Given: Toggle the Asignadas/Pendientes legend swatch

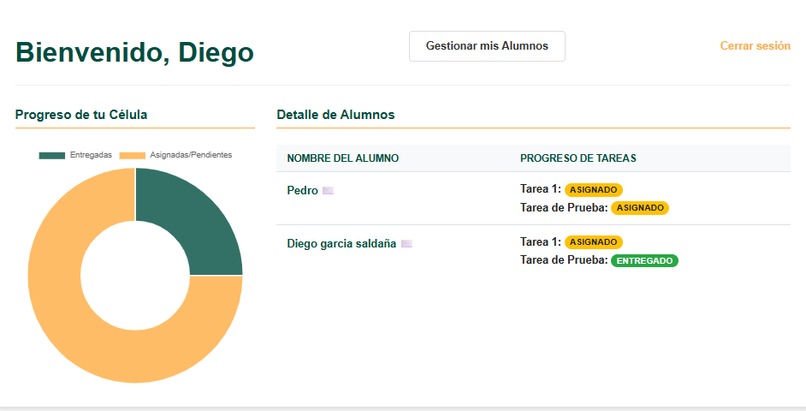Looking at the screenshot, I should coord(132,155).
